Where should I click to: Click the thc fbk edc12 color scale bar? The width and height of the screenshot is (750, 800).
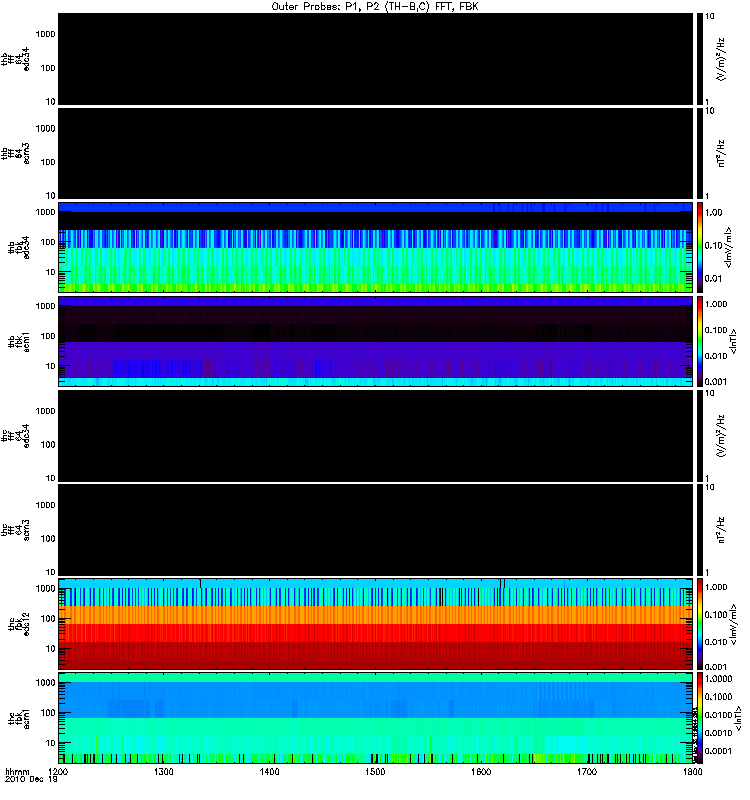click(x=700, y=624)
